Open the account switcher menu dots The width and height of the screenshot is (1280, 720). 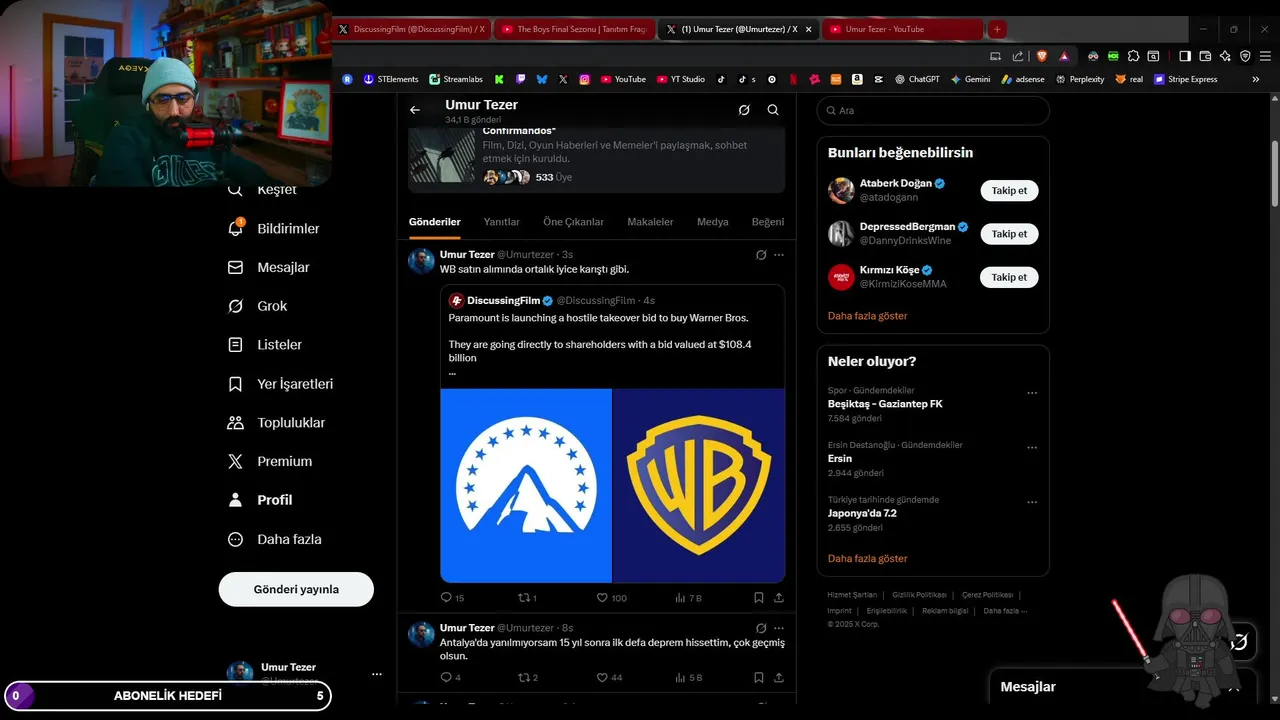click(x=377, y=674)
